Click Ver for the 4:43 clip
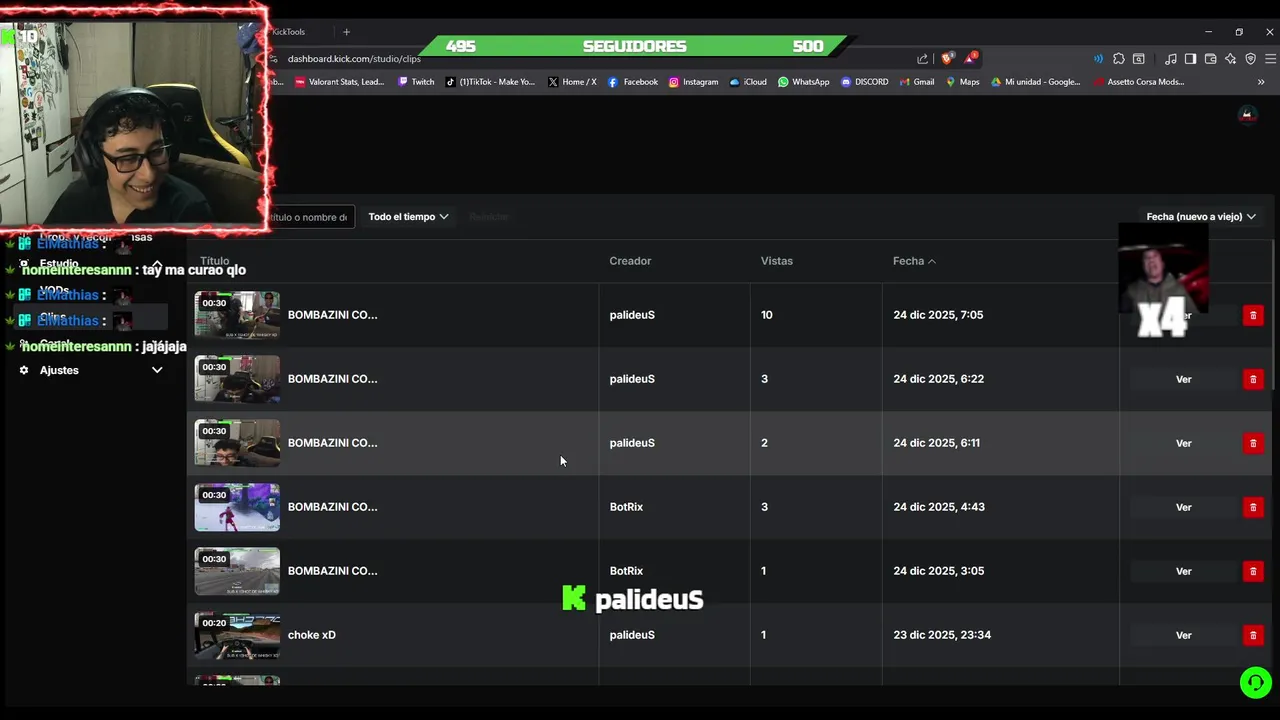The height and width of the screenshot is (720, 1280). (x=1183, y=507)
